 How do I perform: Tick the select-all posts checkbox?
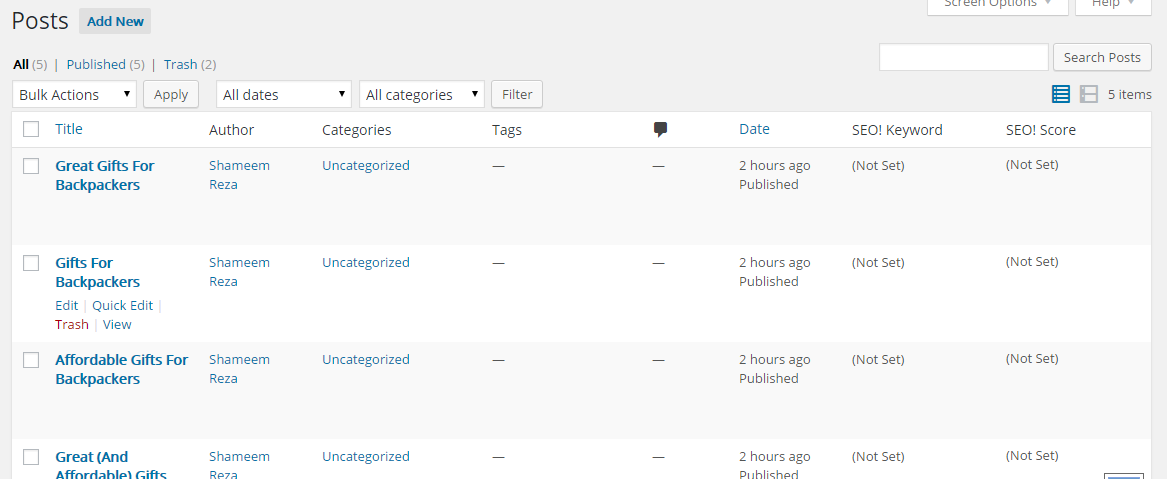tap(31, 129)
